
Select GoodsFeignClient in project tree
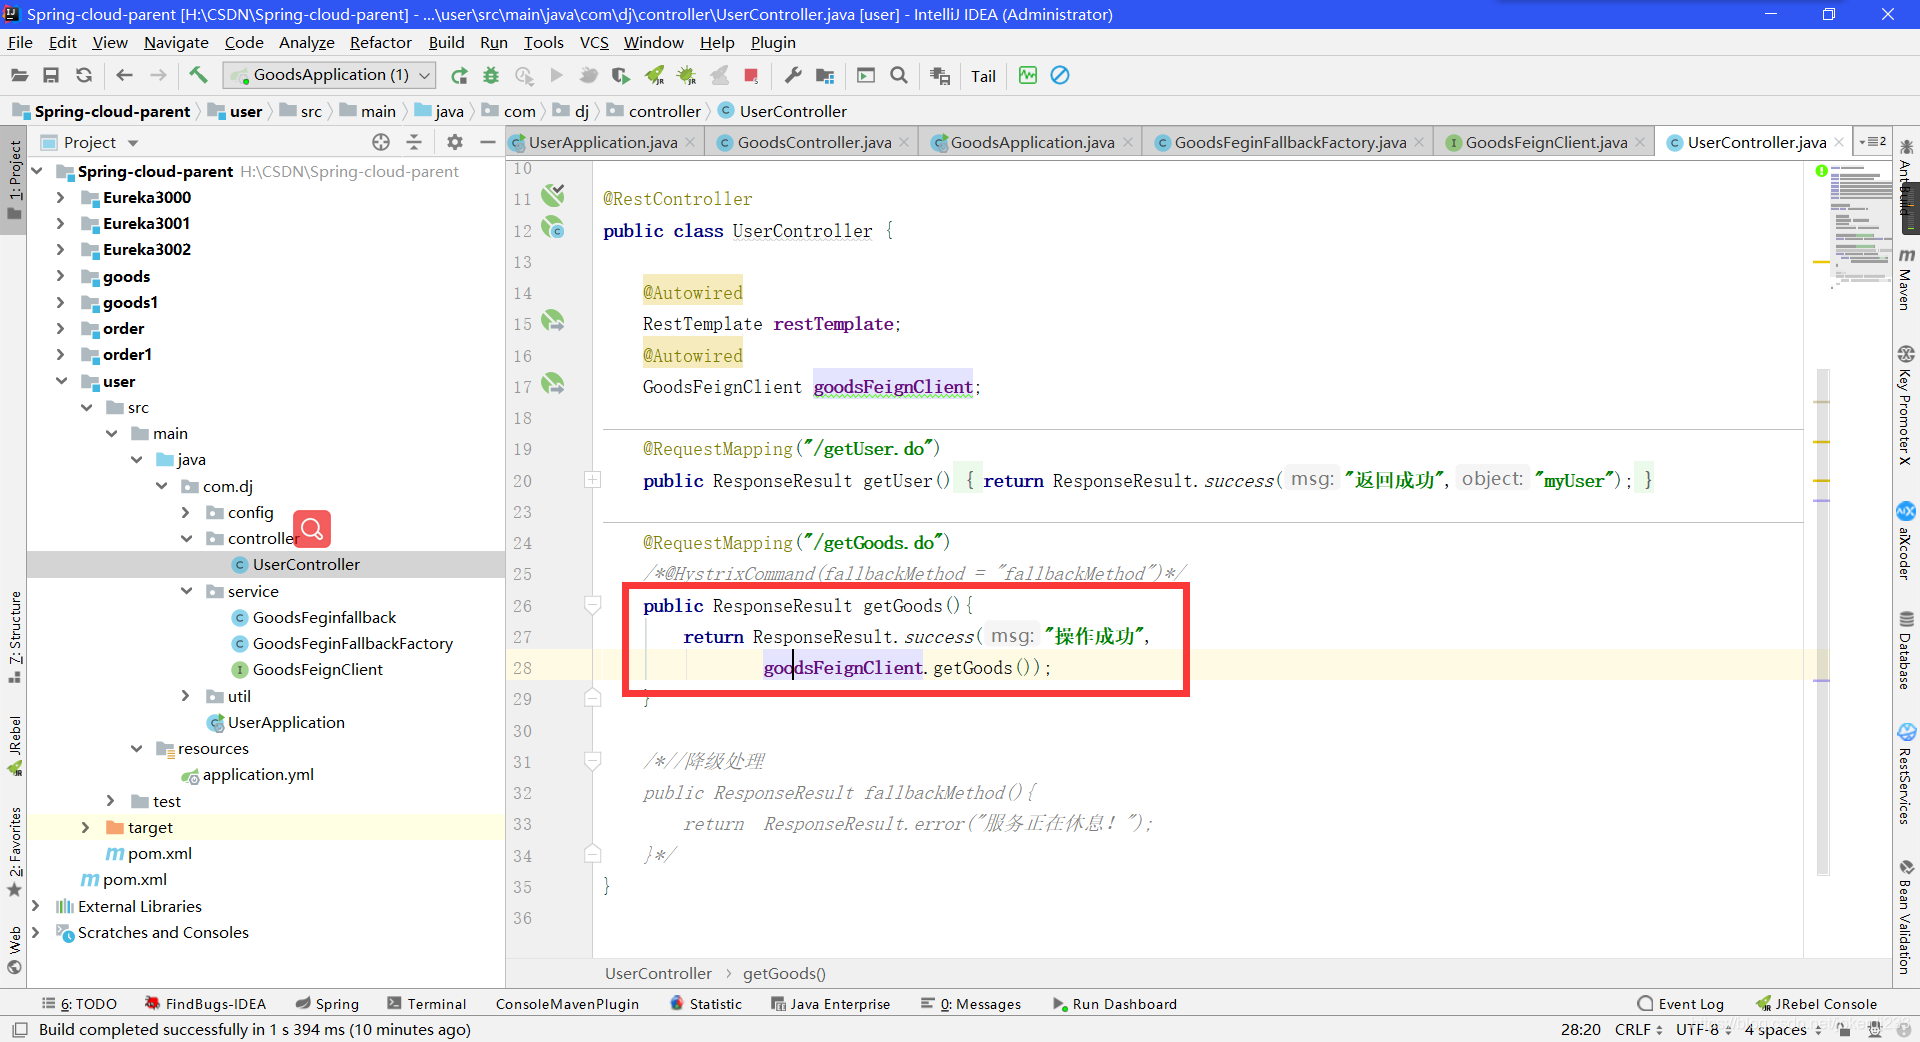coord(317,669)
